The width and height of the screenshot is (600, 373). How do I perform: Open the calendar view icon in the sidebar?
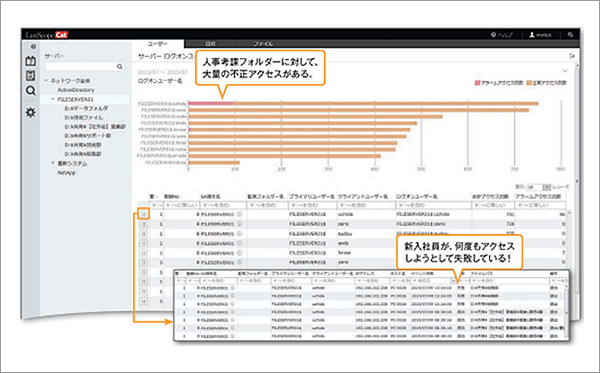[x=31, y=61]
